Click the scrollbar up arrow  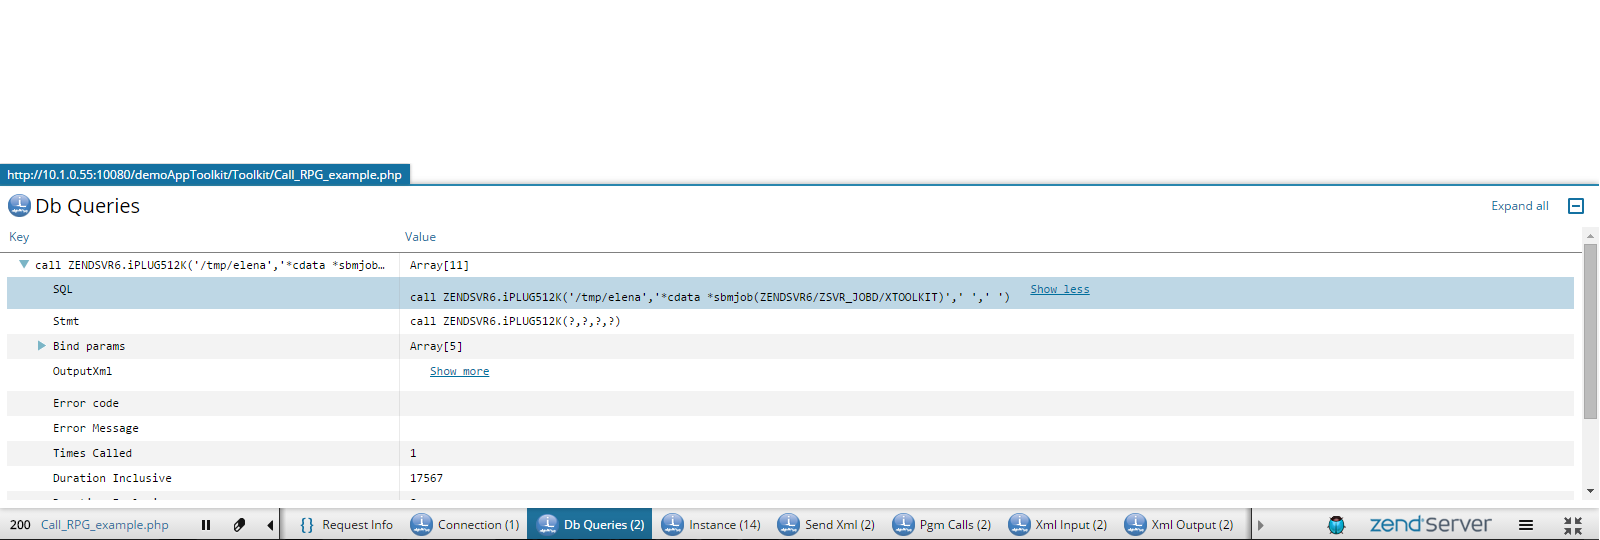1590,237
